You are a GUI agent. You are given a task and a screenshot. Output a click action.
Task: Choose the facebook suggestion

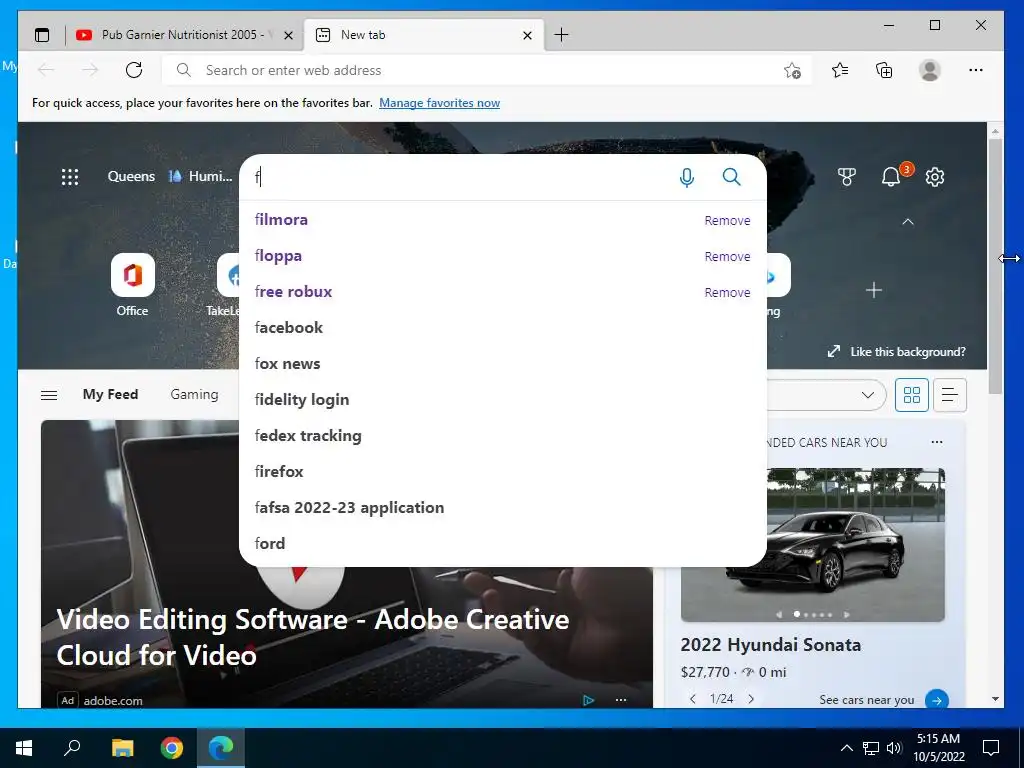coord(502,328)
